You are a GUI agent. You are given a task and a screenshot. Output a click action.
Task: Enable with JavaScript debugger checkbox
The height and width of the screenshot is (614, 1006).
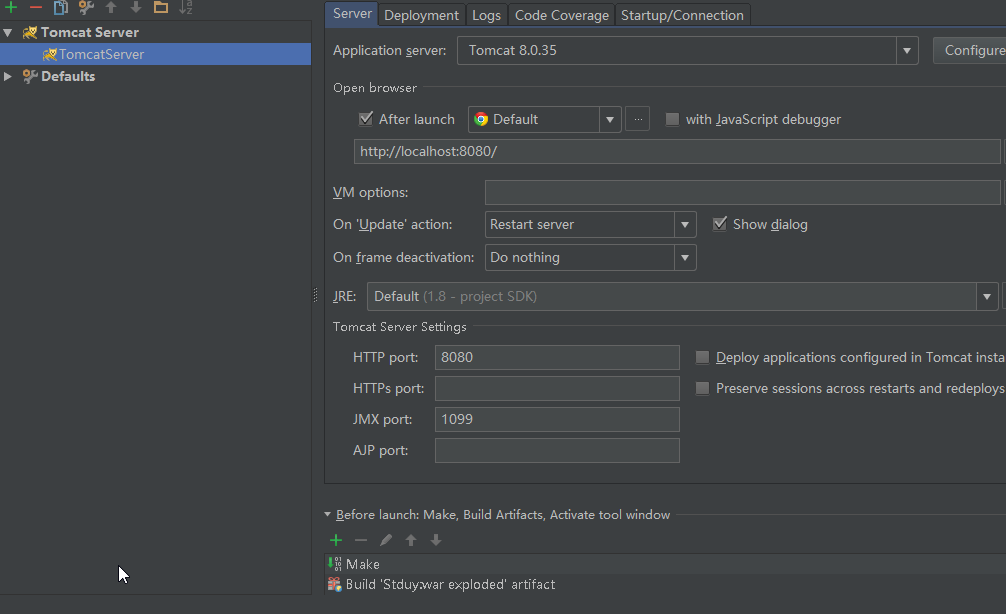[672, 119]
